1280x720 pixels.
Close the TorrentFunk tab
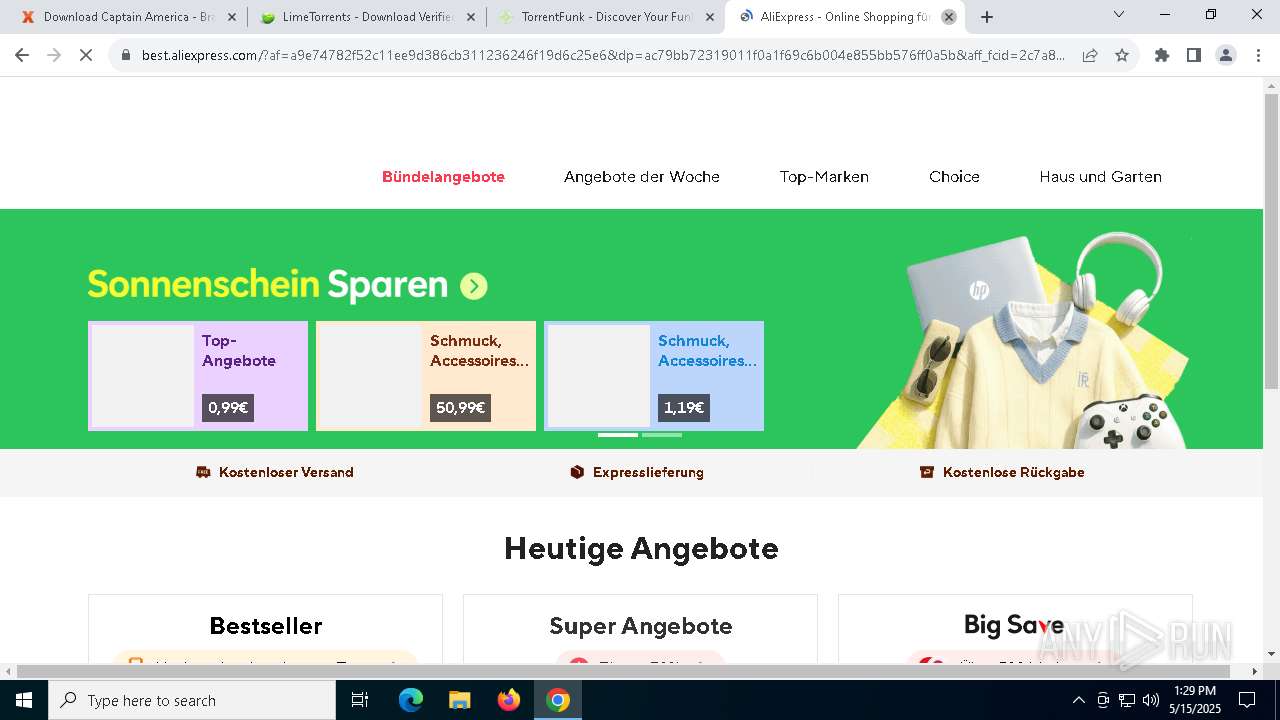(710, 17)
